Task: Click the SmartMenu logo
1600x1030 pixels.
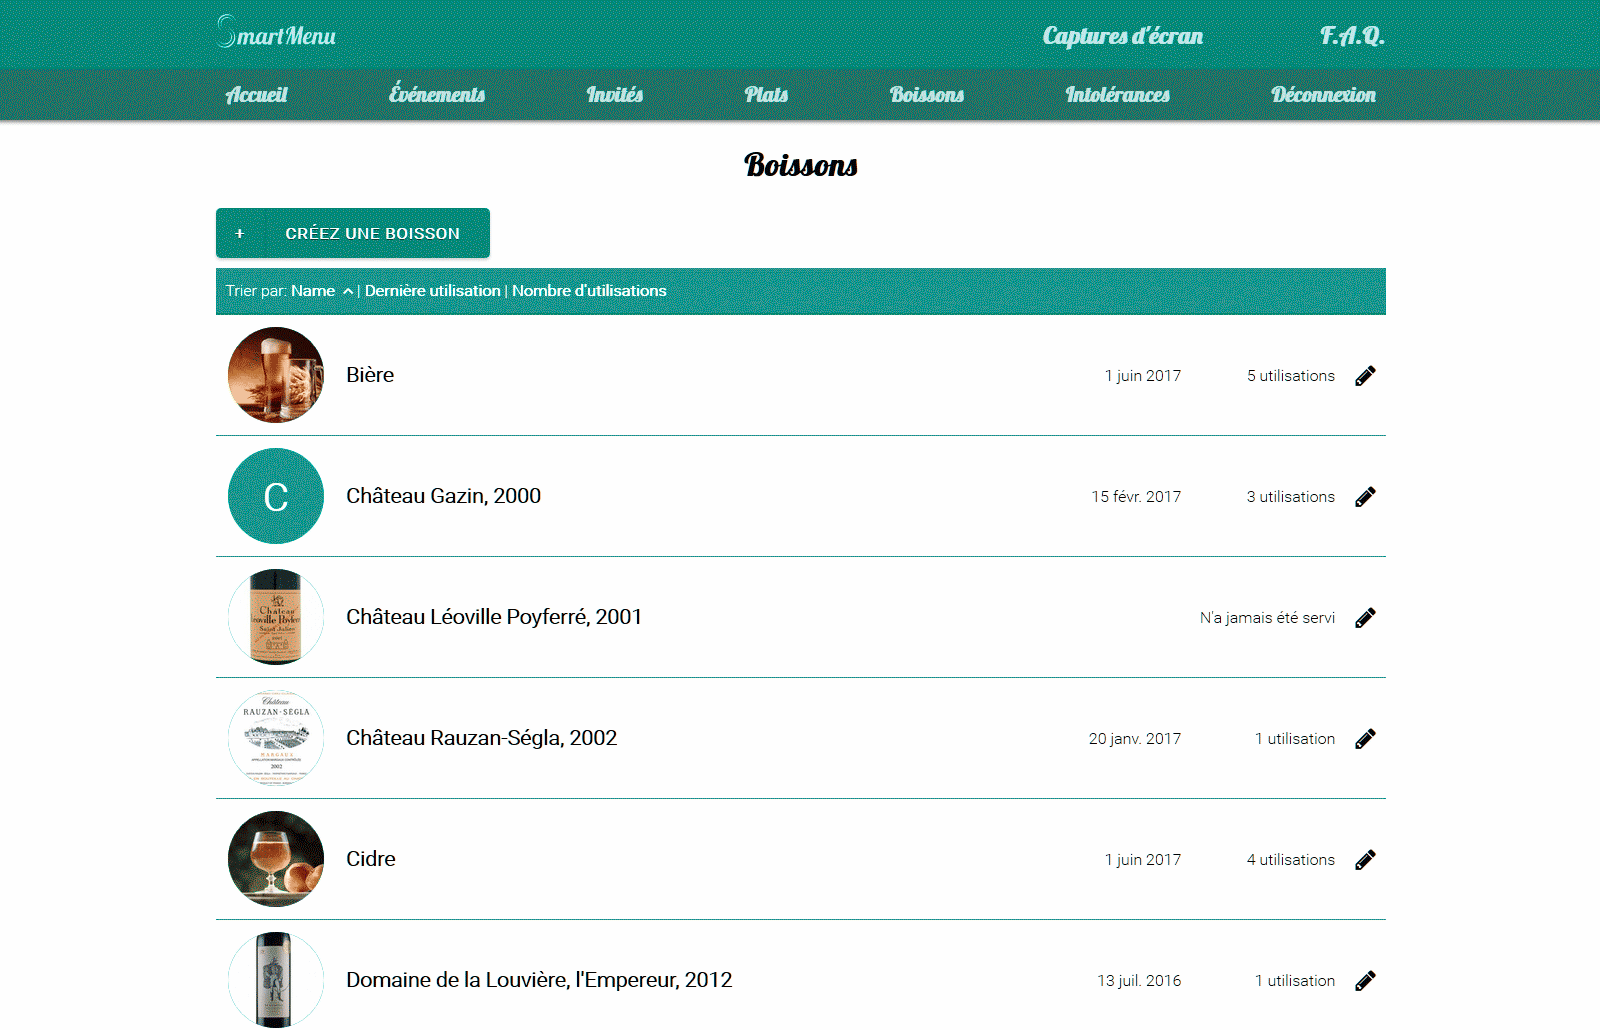Action: coord(276,34)
